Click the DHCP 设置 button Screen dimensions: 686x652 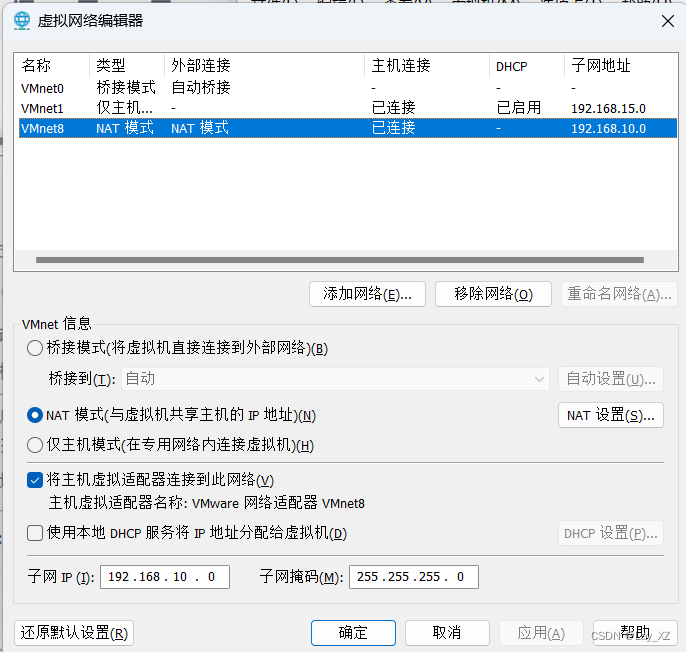point(611,533)
